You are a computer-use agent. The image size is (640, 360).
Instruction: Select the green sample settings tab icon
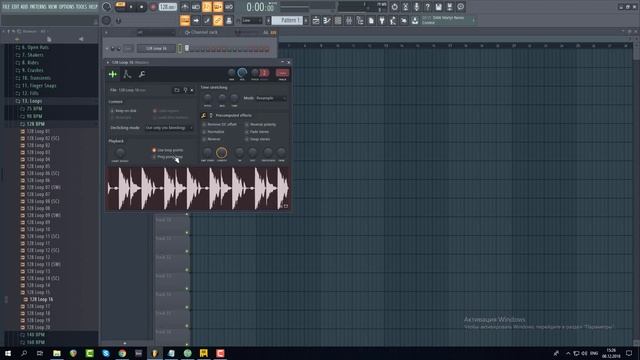pyautogui.click(x=113, y=74)
